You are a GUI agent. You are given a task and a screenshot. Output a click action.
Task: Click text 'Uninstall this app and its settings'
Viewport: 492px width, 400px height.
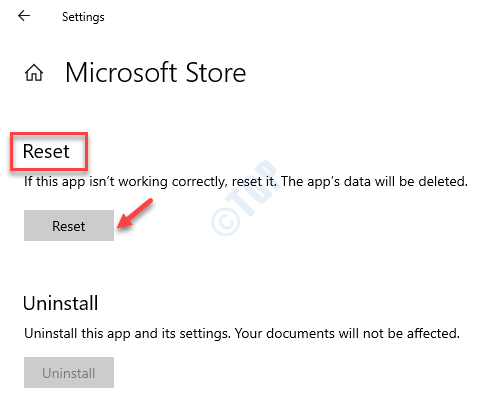[x=127, y=333]
